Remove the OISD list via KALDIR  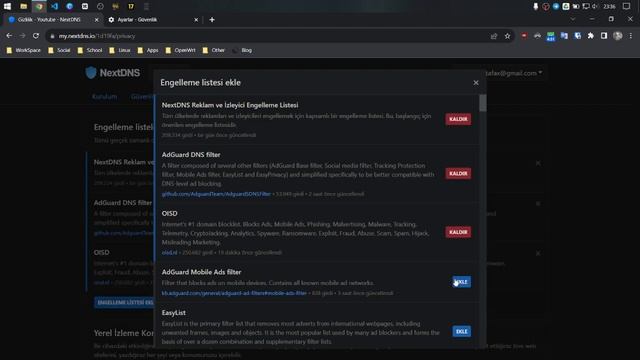coord(458,232)
